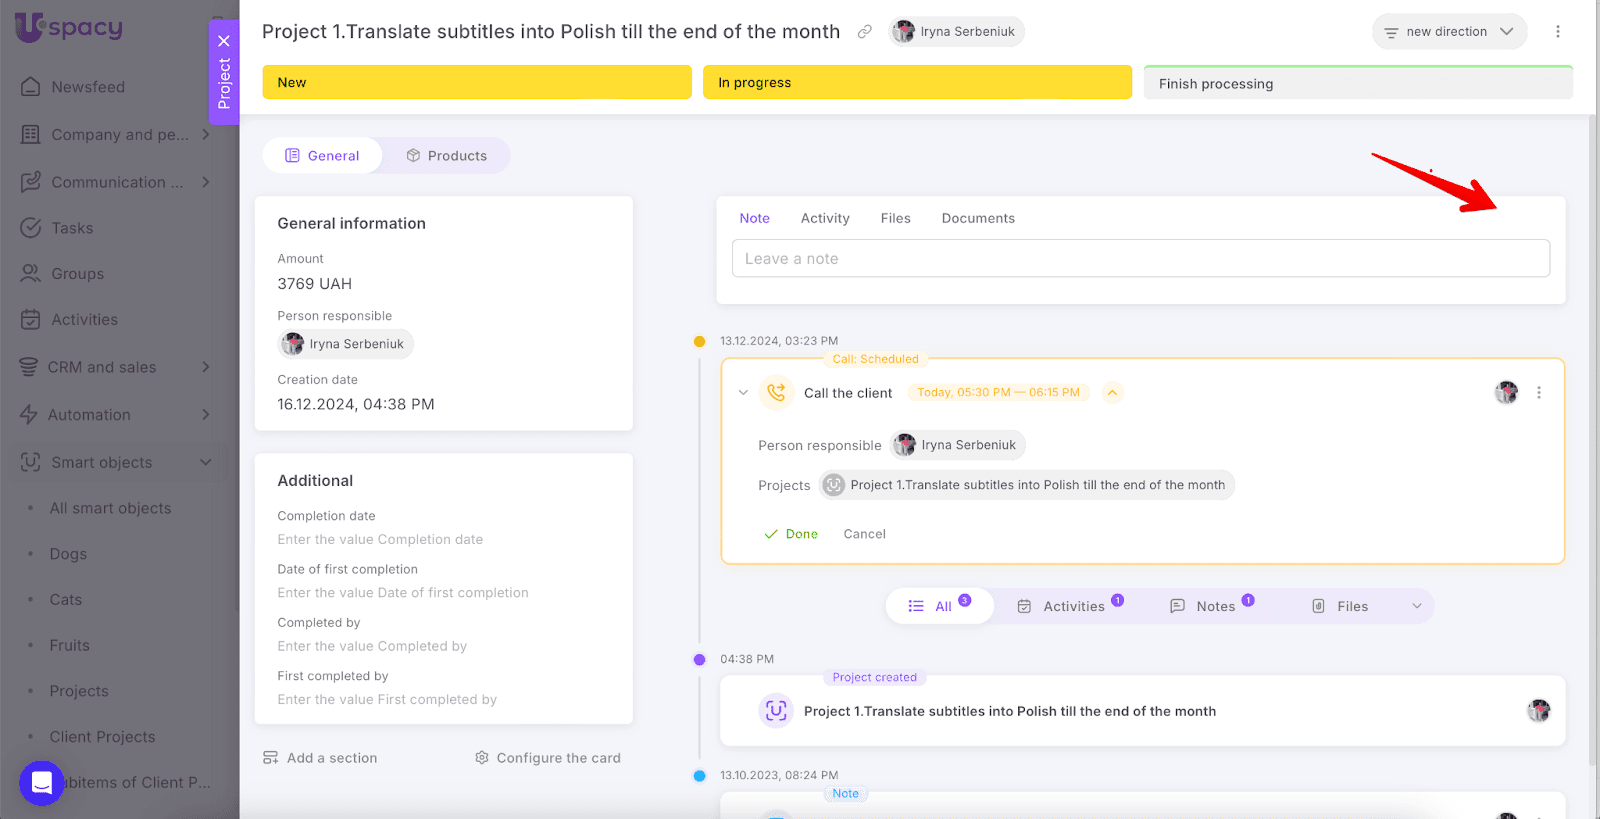The image size is (1600, 819).
Task: Cancel the Call the client activity
Action: pos(864,534)
